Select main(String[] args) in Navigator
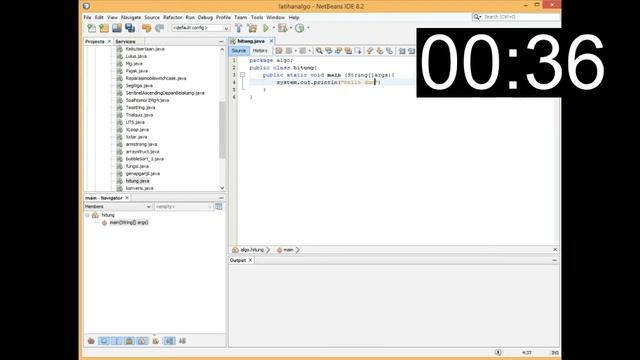Image resolution: width=640 pixels, height=360 pixels. [x=129, y=222]
